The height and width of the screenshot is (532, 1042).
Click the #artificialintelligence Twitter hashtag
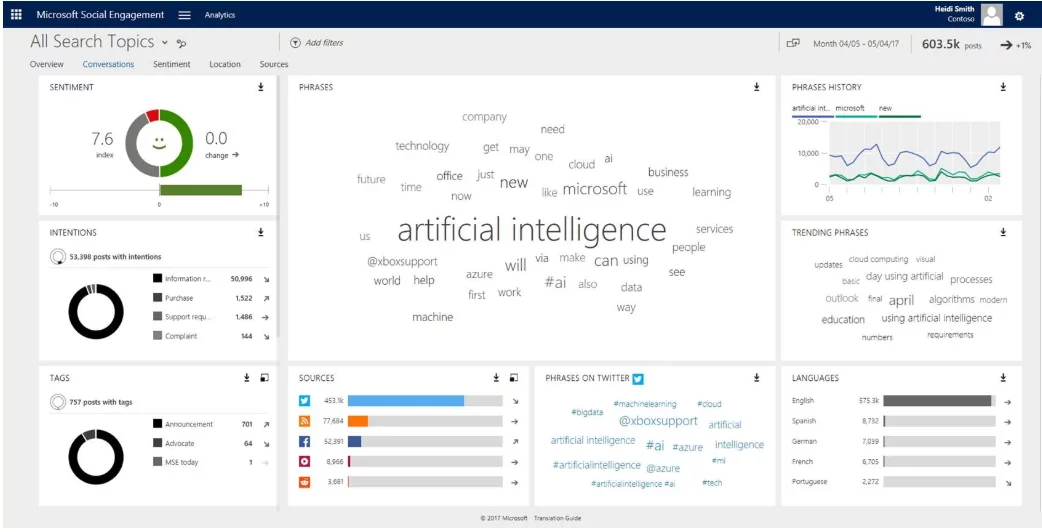click(597, 466)
